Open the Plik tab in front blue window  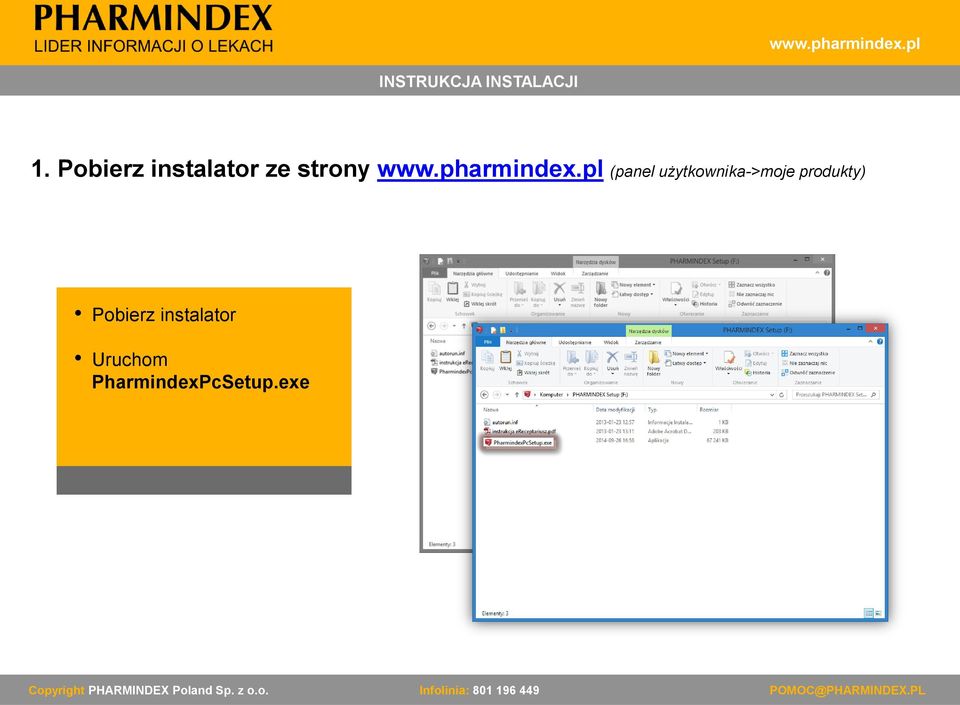tap(488, 342)
